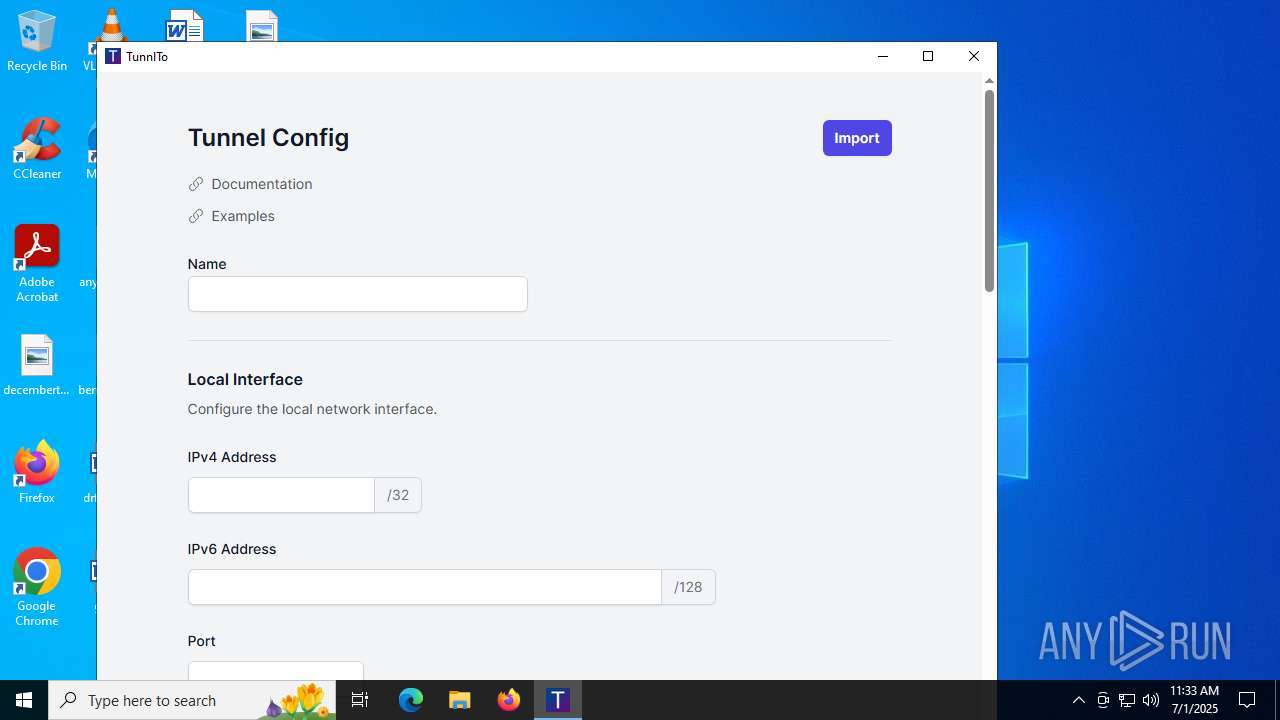Open File Explorer from the taskbar
Screen dimensions: 1280x720
click(x=460, y=700)
